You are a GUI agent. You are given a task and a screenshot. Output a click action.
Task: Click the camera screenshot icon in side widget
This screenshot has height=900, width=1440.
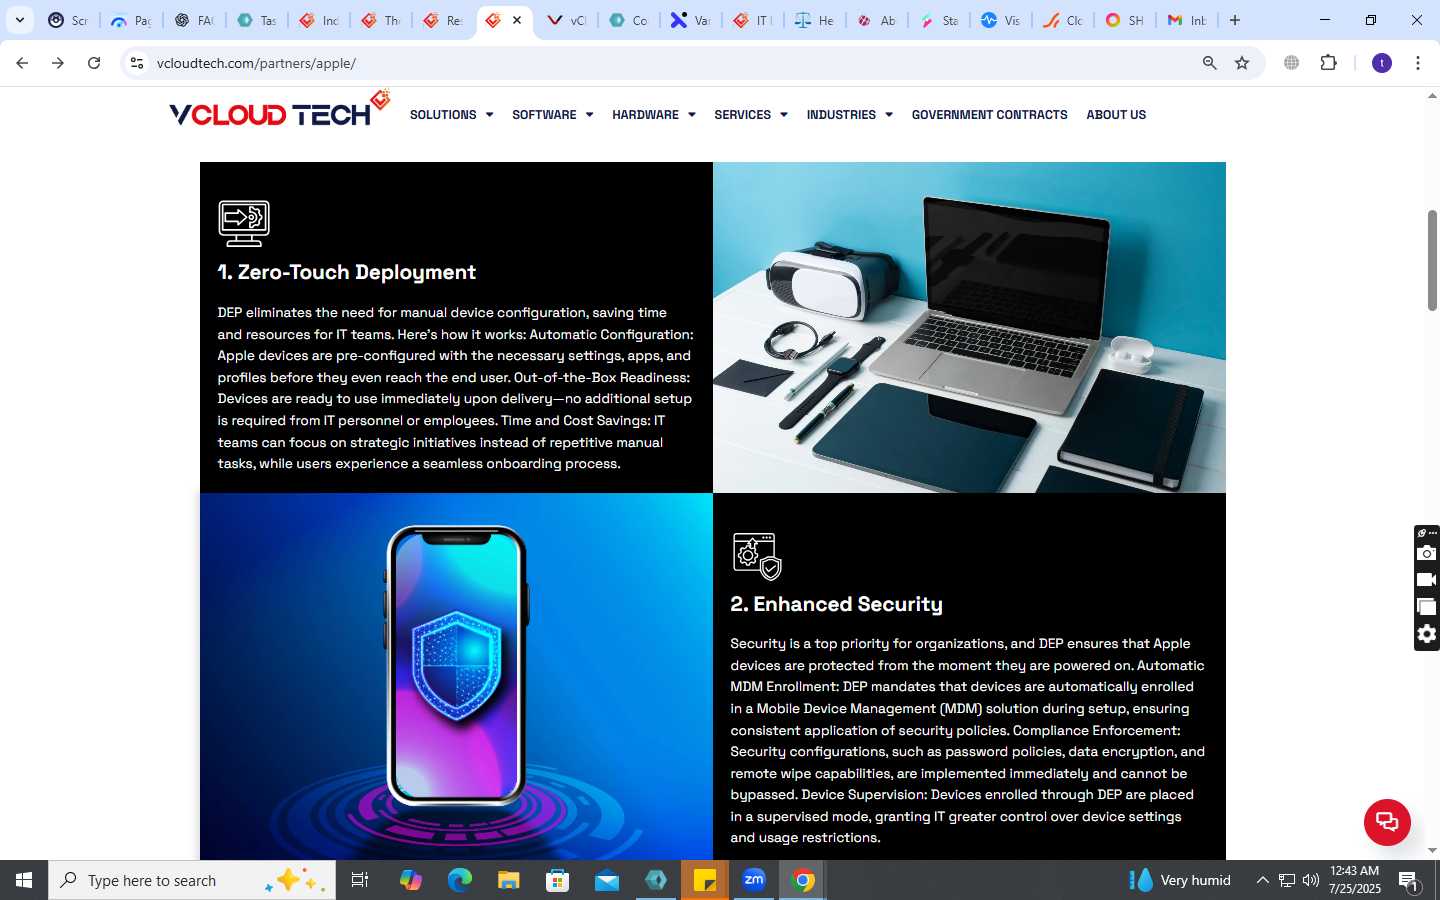[1427, 553]
